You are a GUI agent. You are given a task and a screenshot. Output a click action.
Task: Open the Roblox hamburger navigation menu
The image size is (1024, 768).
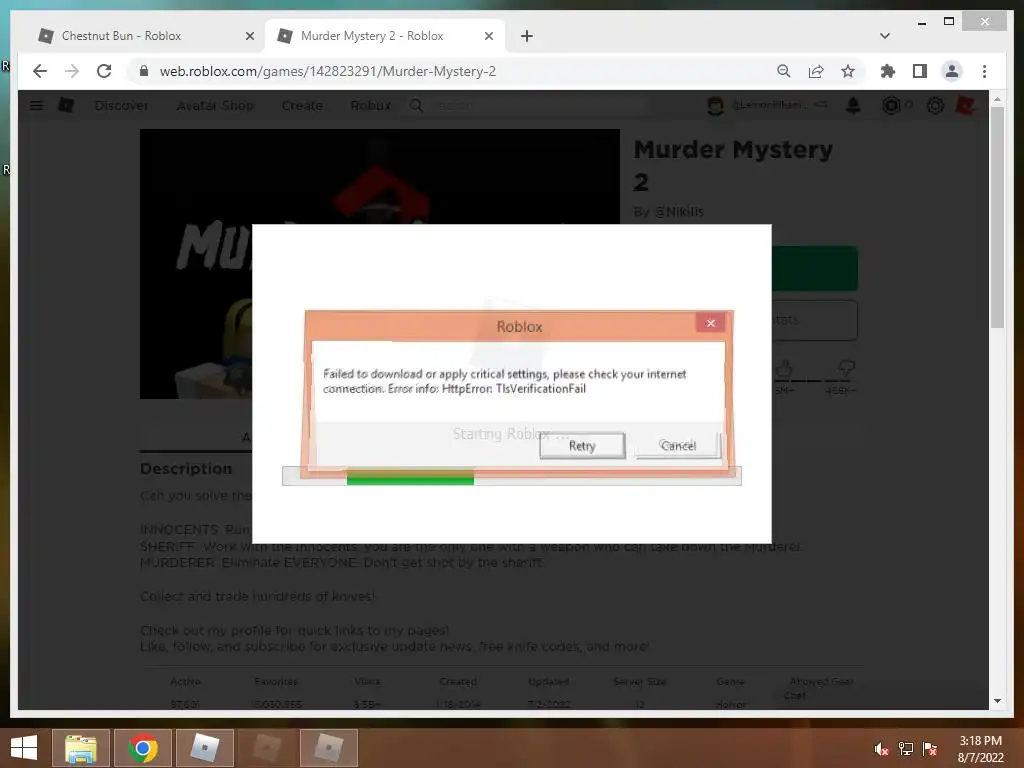(37, 105)
